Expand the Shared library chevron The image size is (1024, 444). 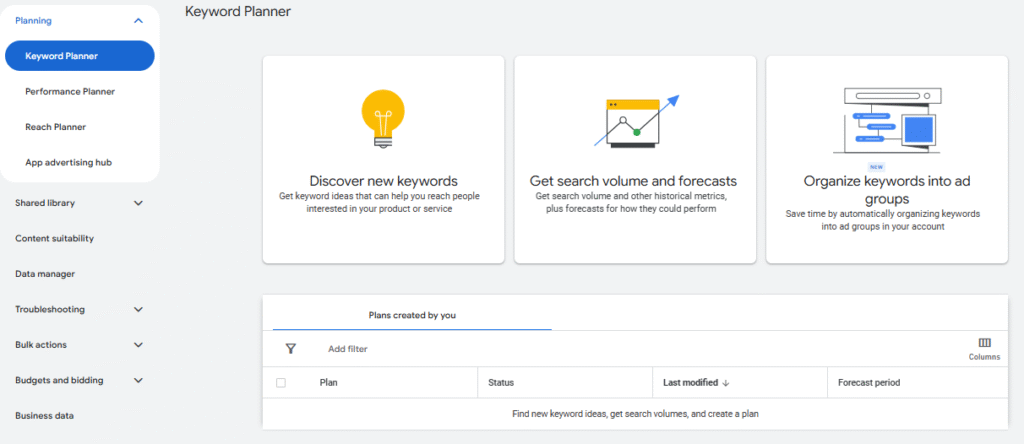point(138,203)
